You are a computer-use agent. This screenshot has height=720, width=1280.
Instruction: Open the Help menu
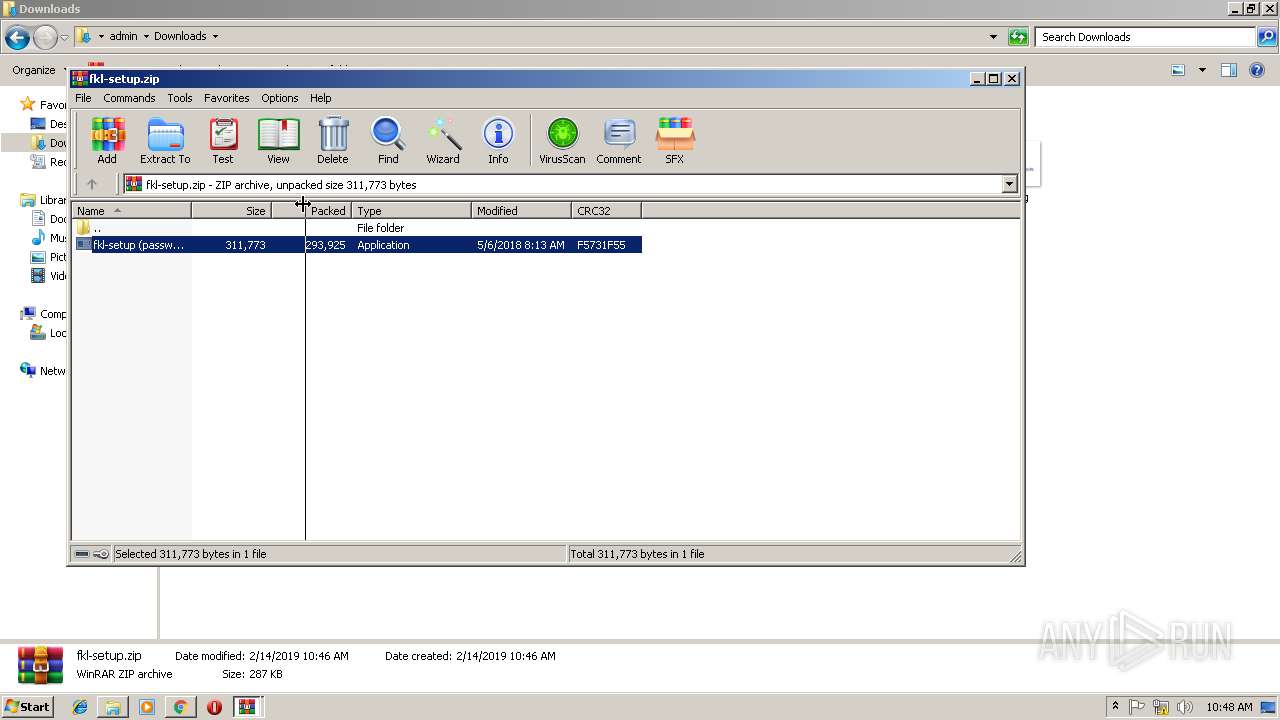click(320, 98)
